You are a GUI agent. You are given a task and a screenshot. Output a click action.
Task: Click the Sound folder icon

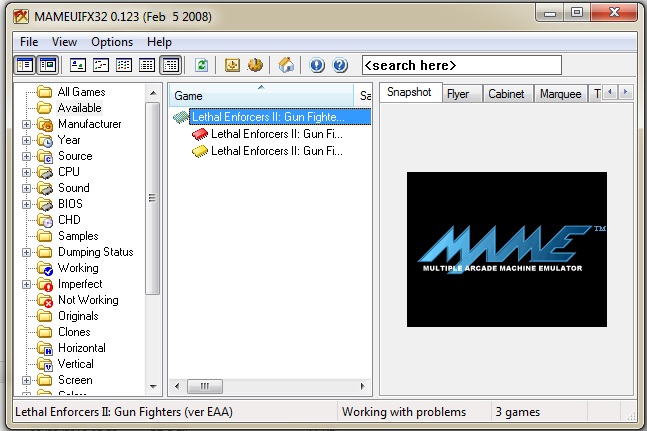(45, 188)
